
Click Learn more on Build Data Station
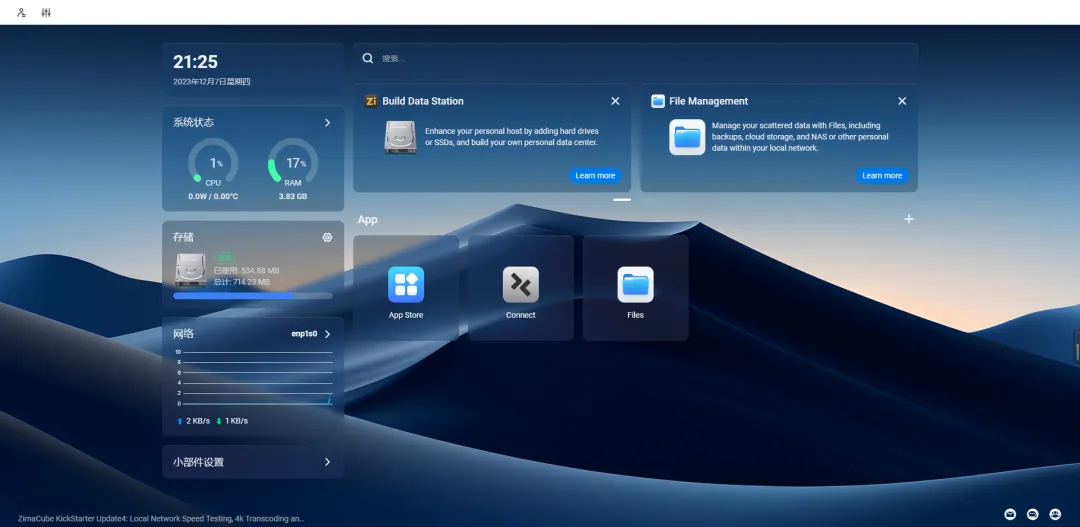click(595, 176)
